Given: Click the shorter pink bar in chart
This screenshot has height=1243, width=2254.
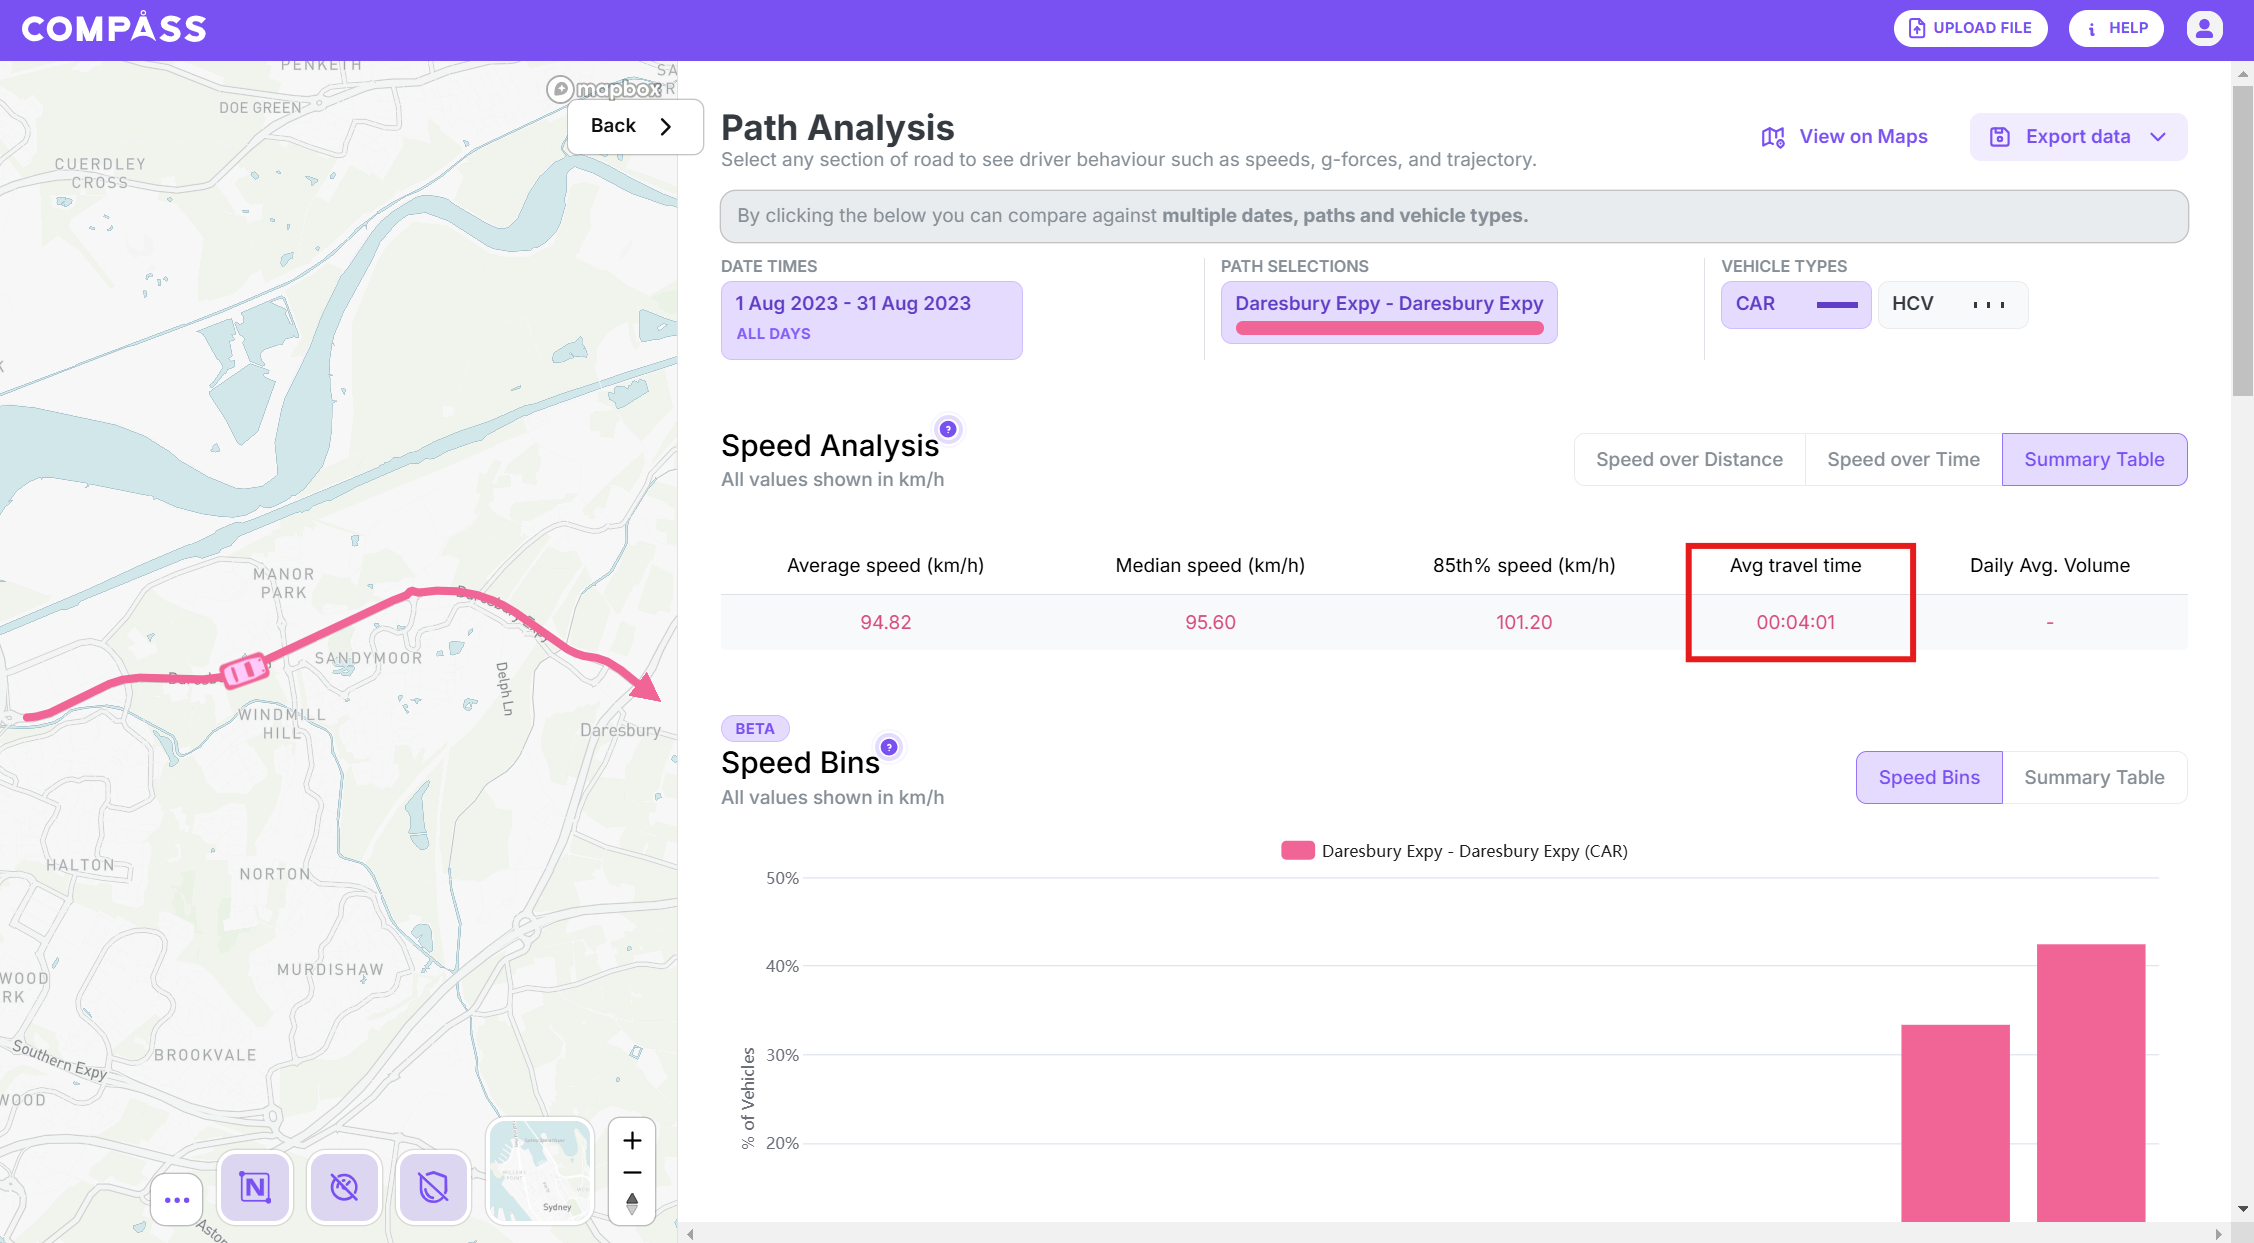Looking at the screenshot, I should tap(1955, 1122).
